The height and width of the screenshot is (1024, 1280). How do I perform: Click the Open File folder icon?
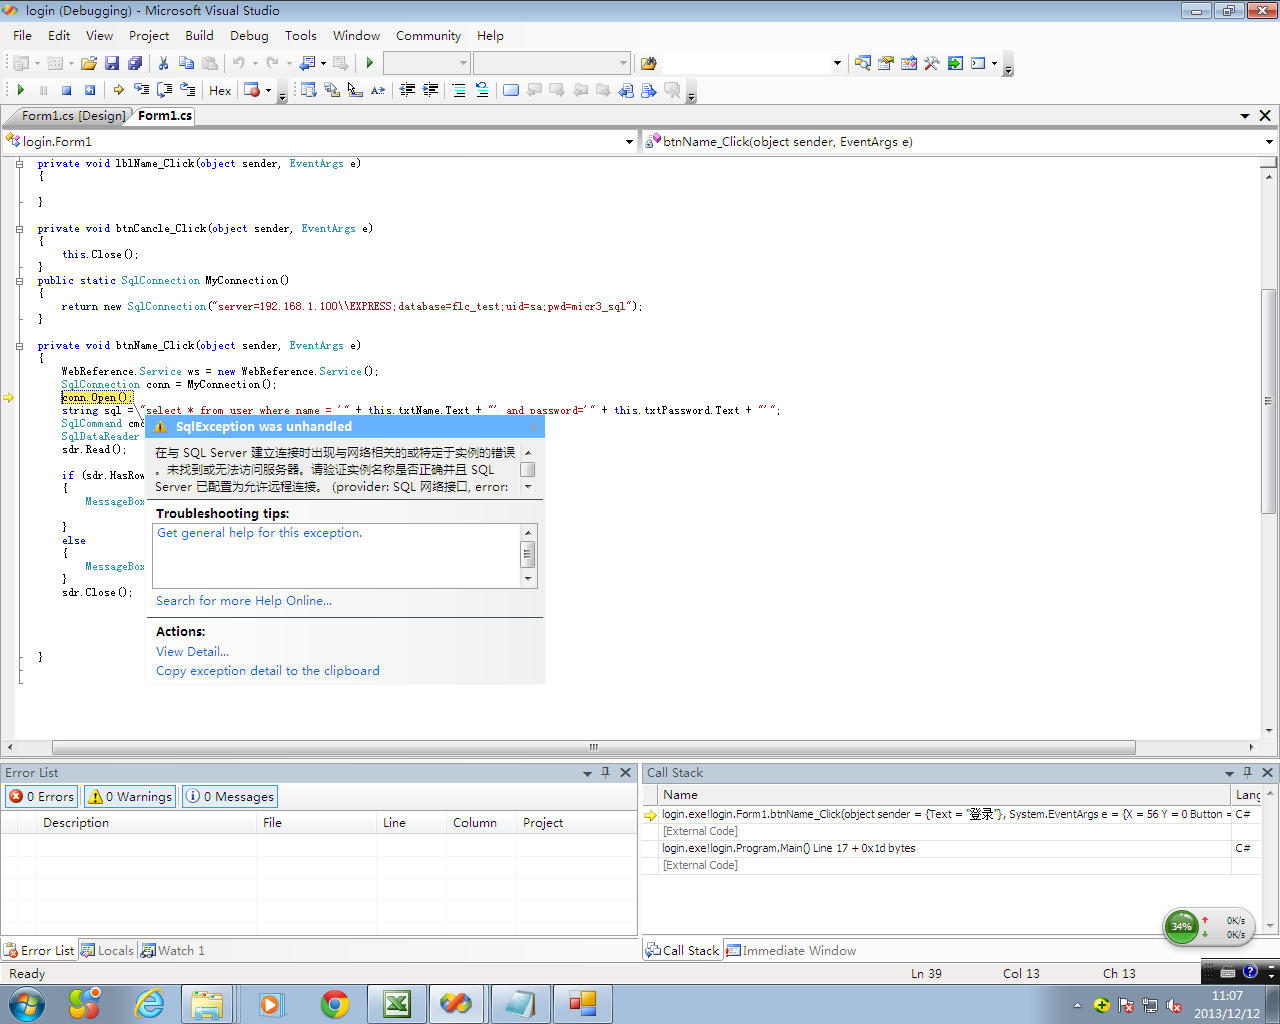[89, 63]
